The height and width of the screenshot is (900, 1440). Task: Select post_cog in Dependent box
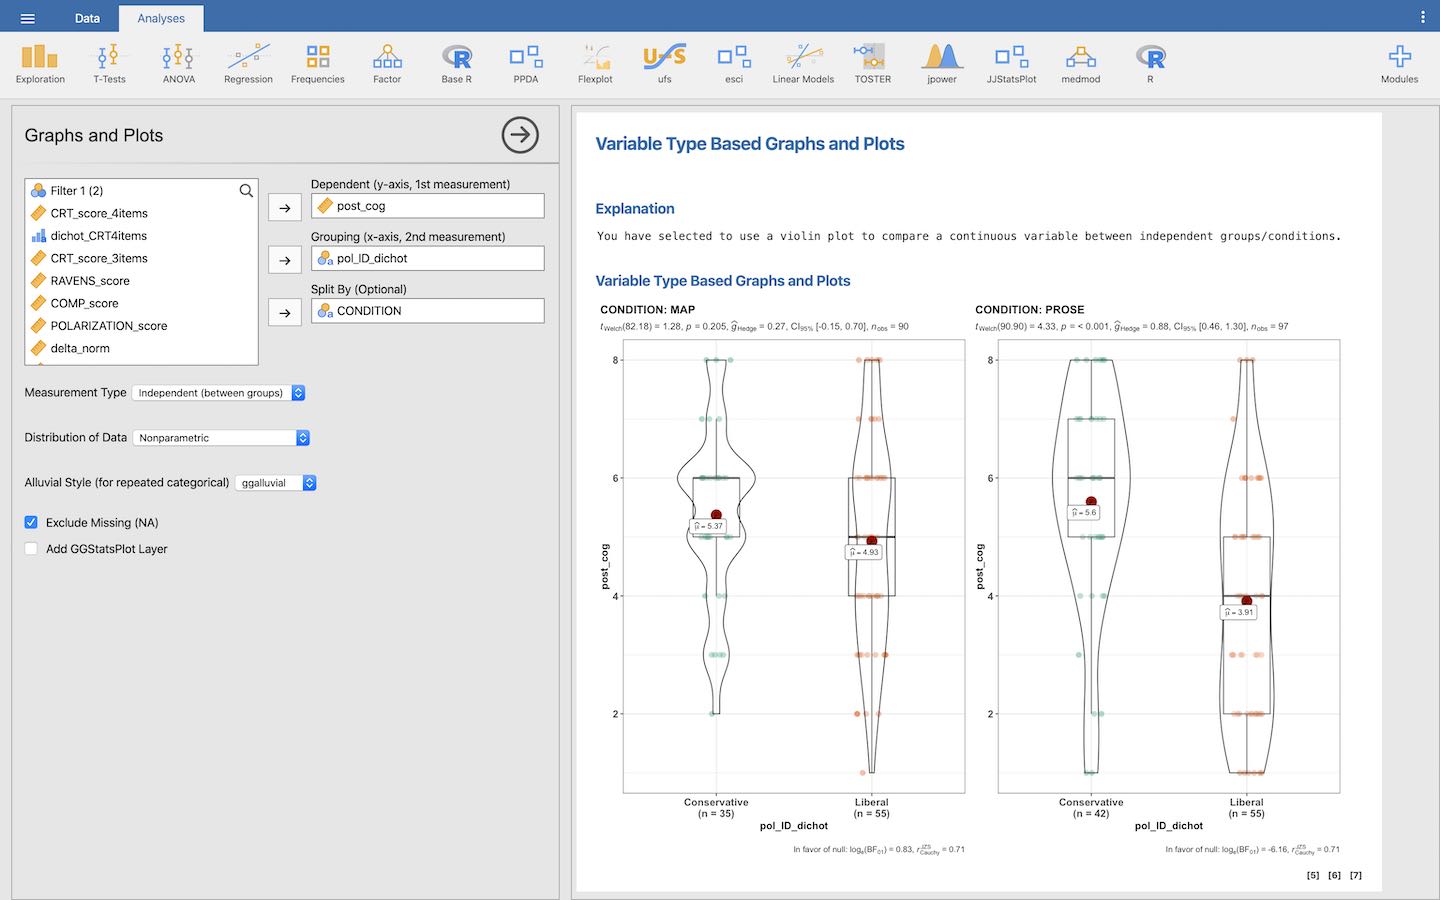[427, 206]
